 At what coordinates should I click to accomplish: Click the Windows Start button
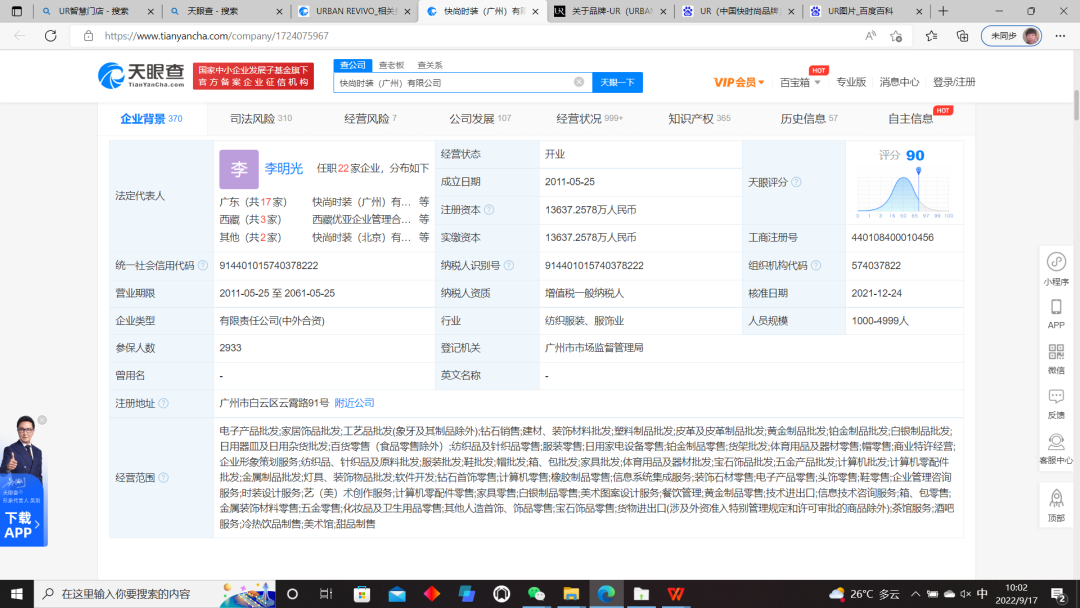17,594
